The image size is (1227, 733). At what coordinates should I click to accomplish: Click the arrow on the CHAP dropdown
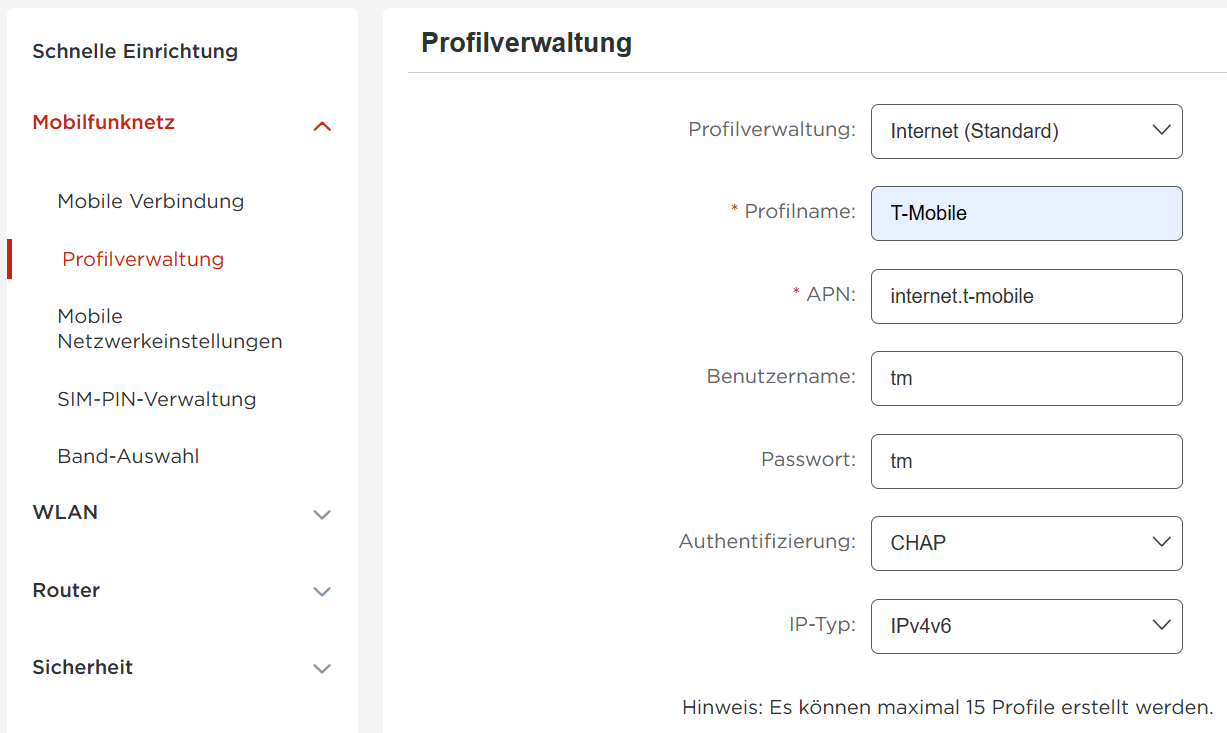(x=1161, y=542)
